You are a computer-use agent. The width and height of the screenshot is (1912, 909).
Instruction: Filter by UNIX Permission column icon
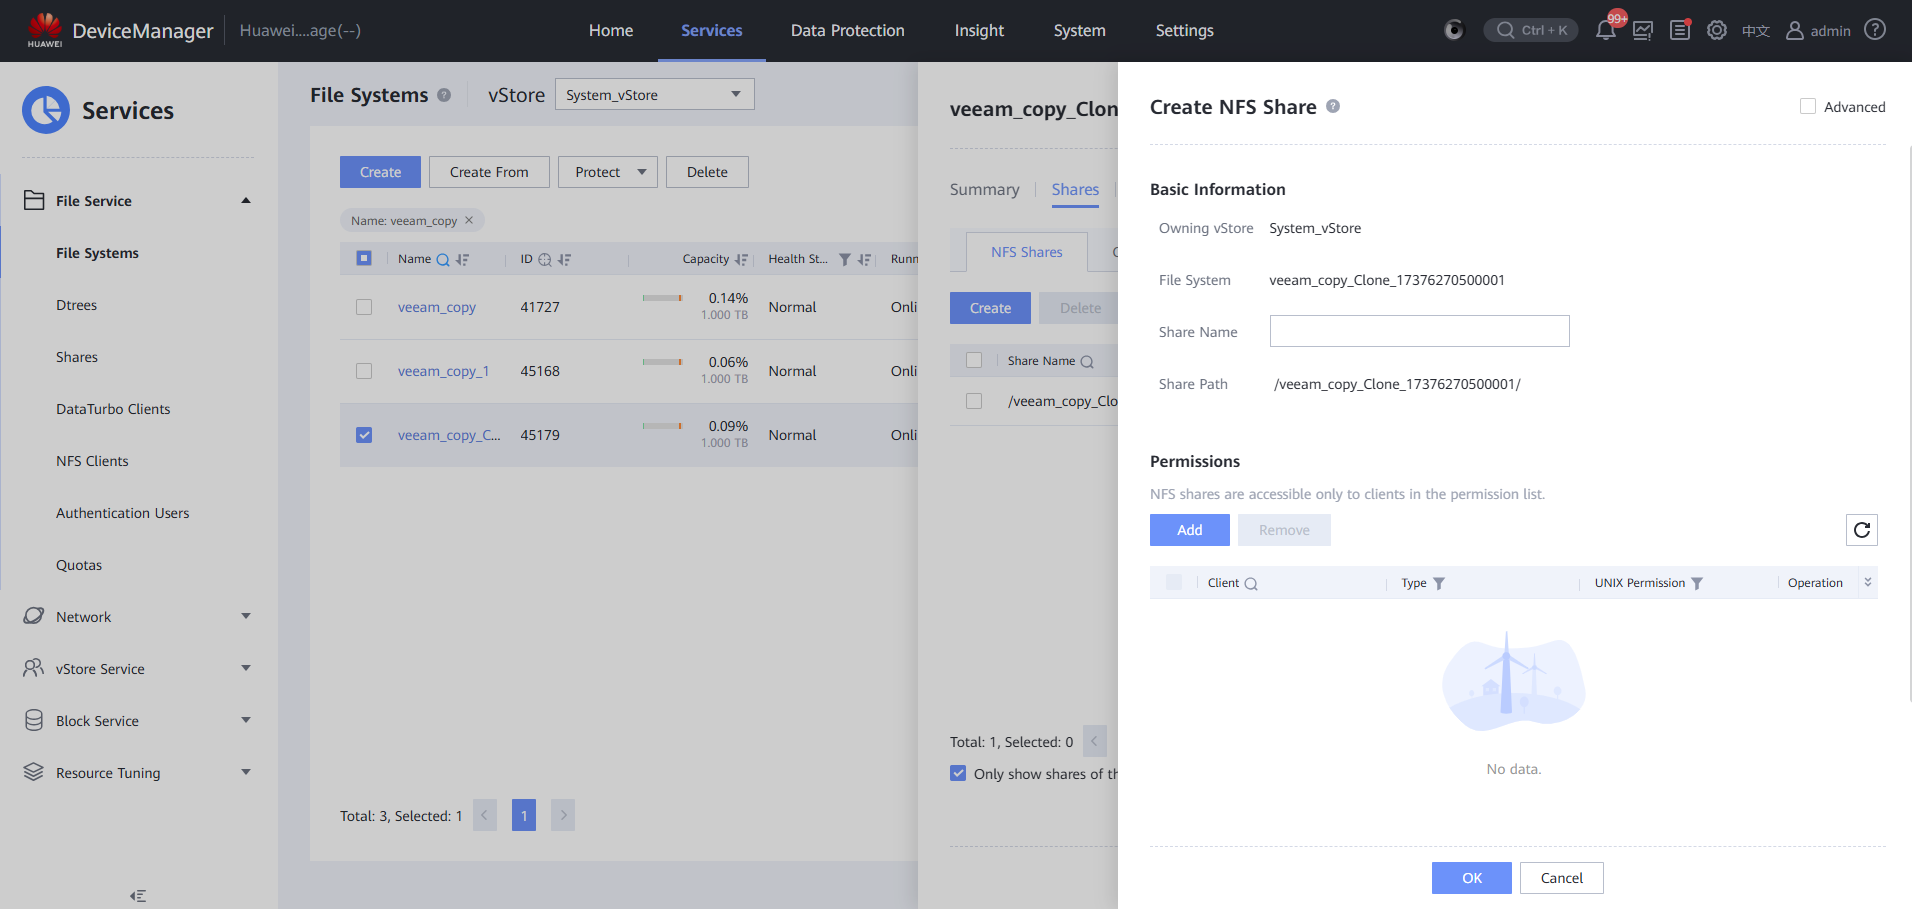point(1697,584)
